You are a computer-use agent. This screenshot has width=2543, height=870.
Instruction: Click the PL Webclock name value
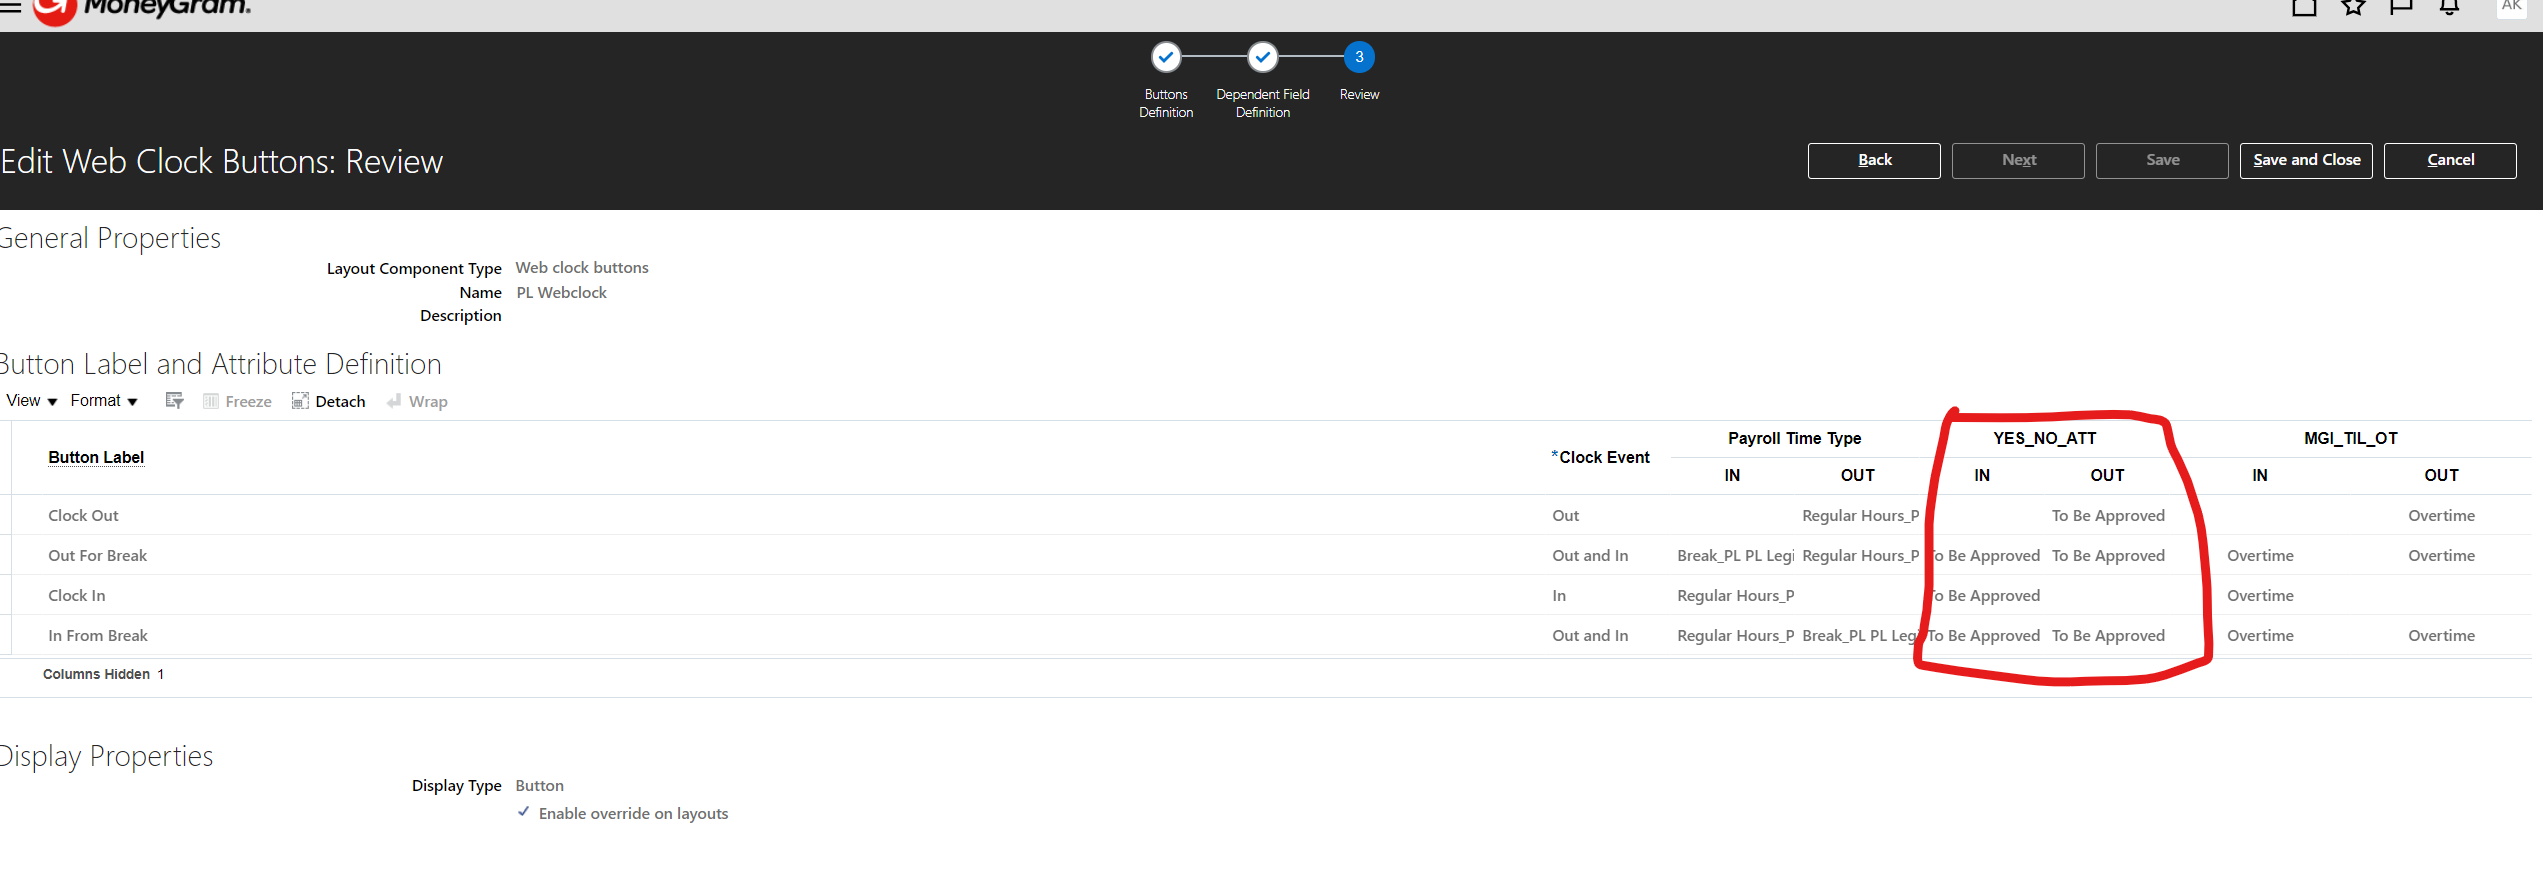(x=561, y=292)
